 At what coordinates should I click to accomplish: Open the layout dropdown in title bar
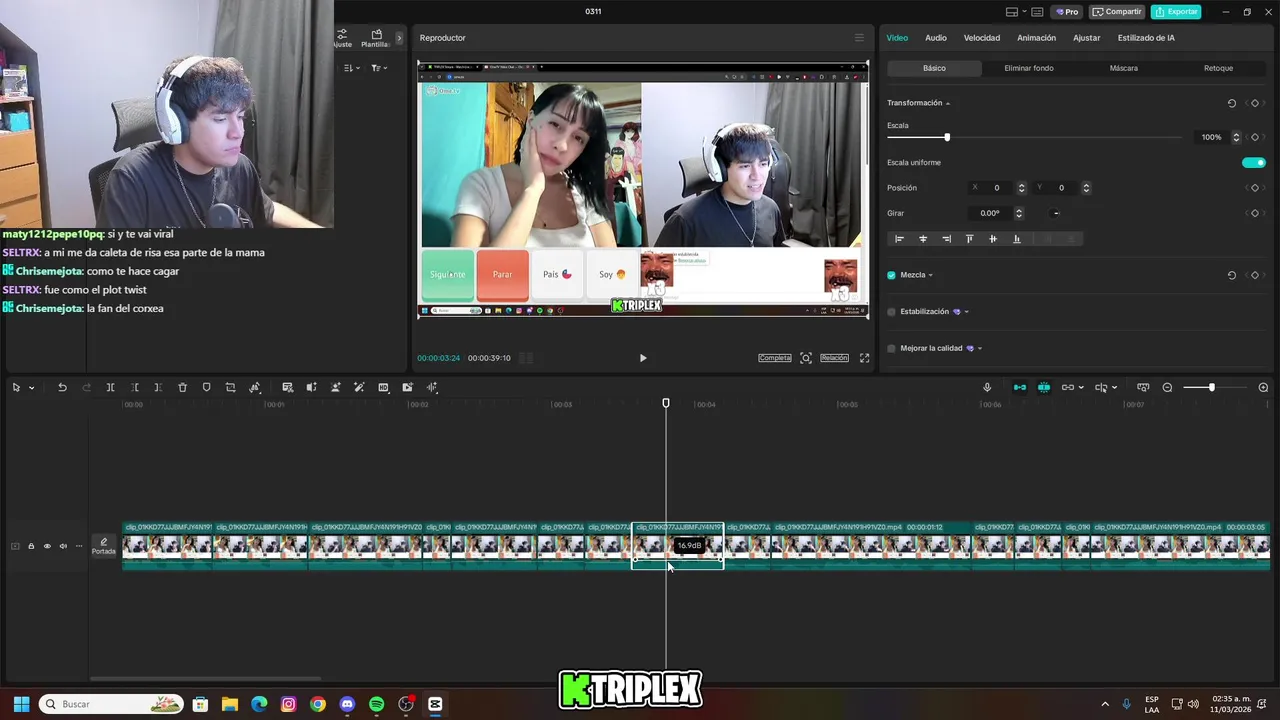click(x=1024, y=12)
